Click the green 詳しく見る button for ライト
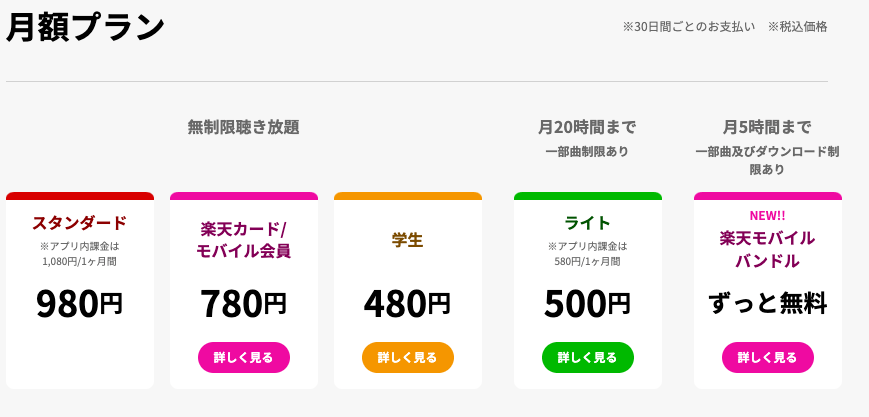 [587, 358]
